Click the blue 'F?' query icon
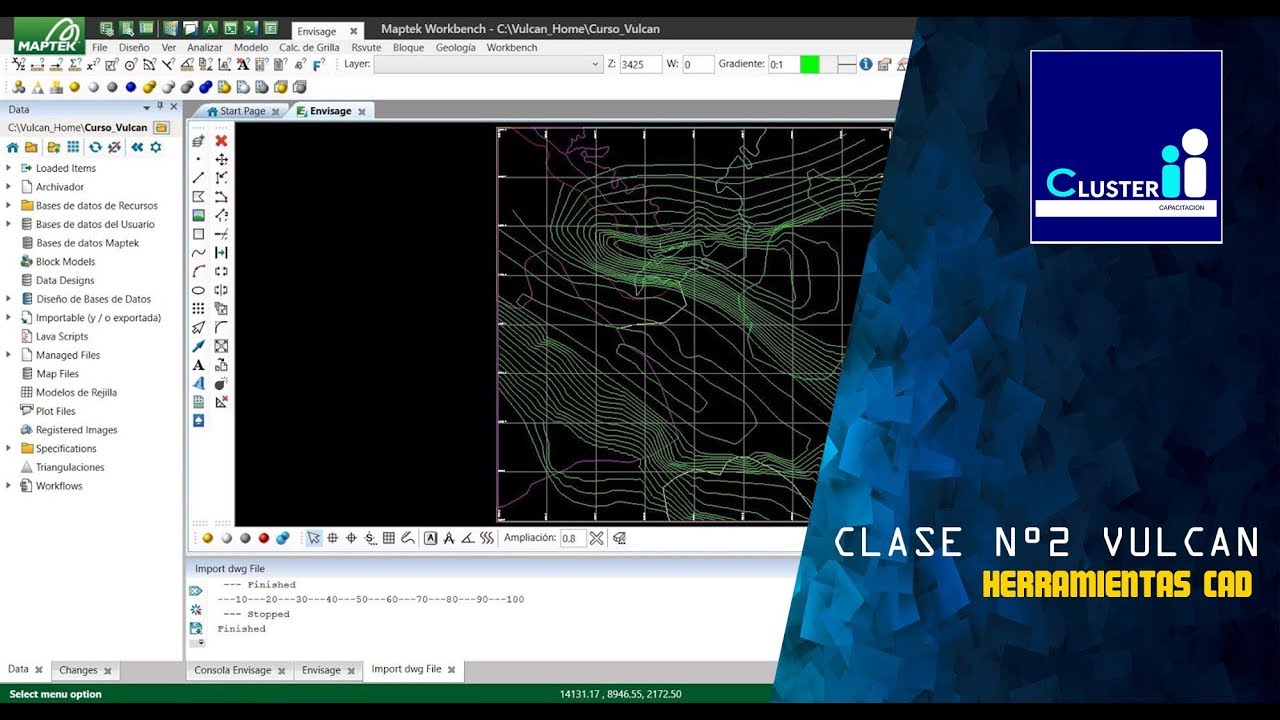Viewport: 1280px width, 720px height. pos(318,64)
